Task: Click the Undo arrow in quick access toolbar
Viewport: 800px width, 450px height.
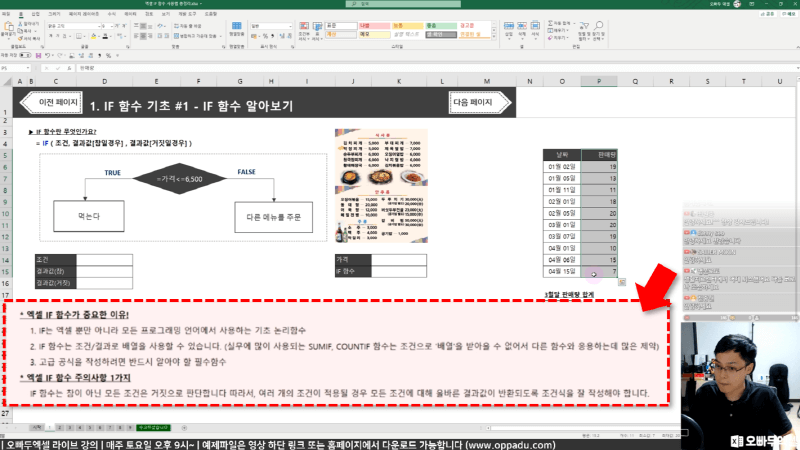Action: (x=47, y=55)
